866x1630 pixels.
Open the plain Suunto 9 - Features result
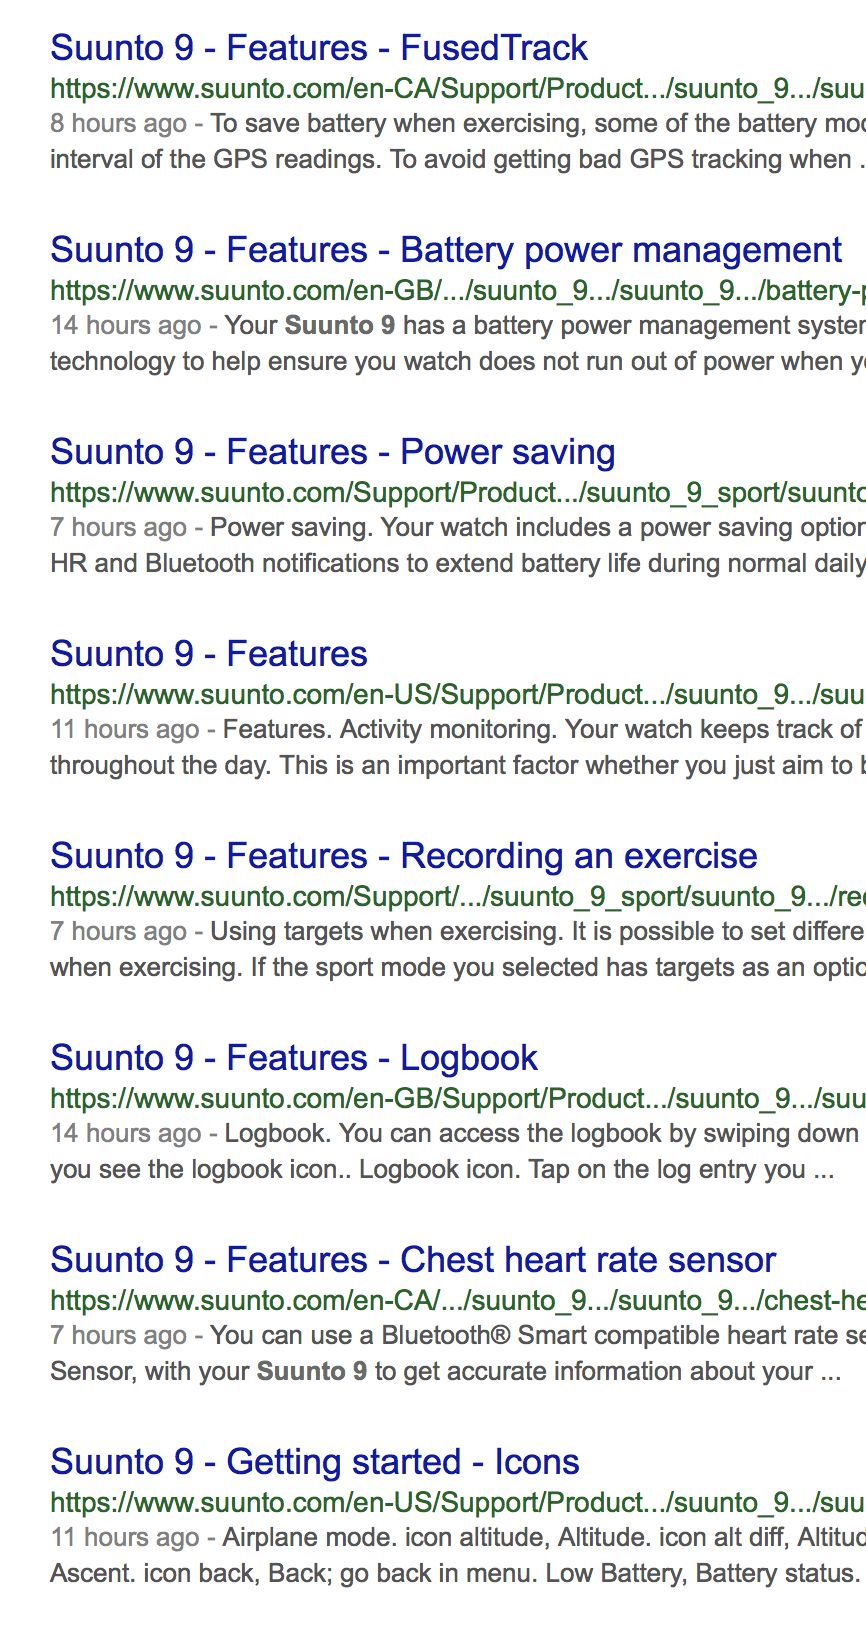pos(209,654)
